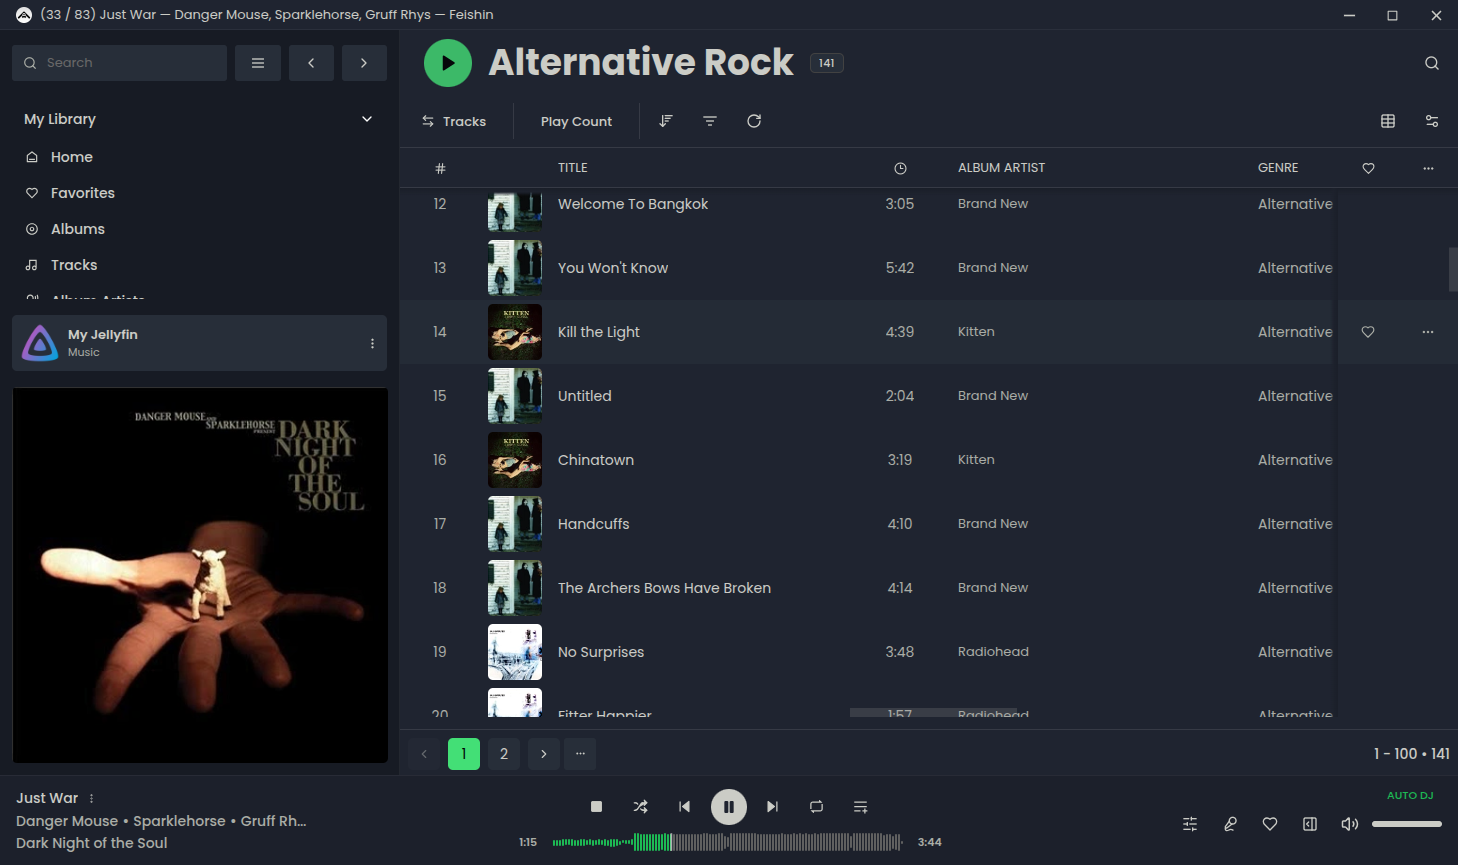Open the Play Count sort dropdown
This screenshot has height=865, width=1458.
[576, 121]
